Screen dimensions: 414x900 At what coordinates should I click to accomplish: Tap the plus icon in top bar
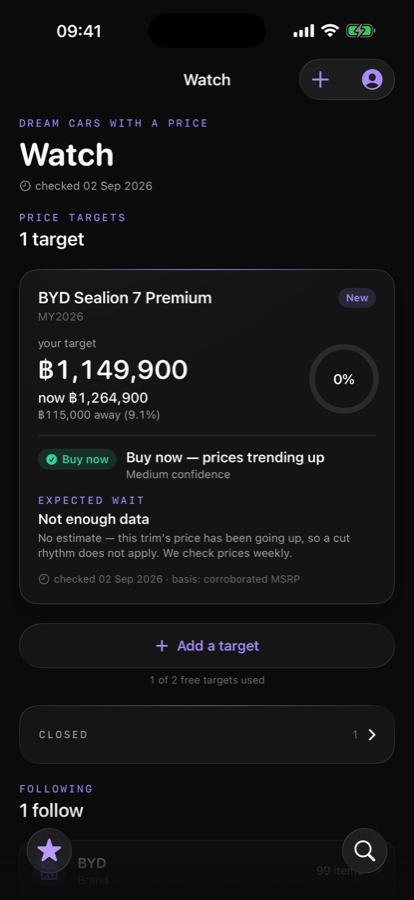coord(320,79)
